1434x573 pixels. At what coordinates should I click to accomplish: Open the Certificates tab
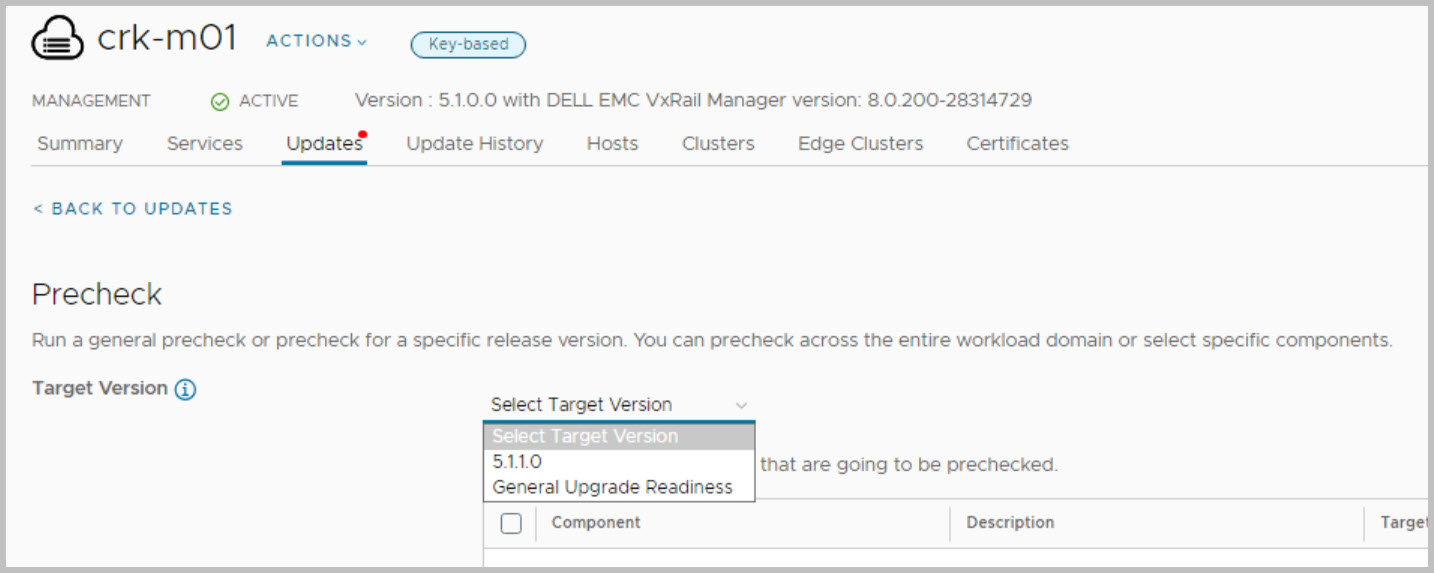pos(1017,144)
